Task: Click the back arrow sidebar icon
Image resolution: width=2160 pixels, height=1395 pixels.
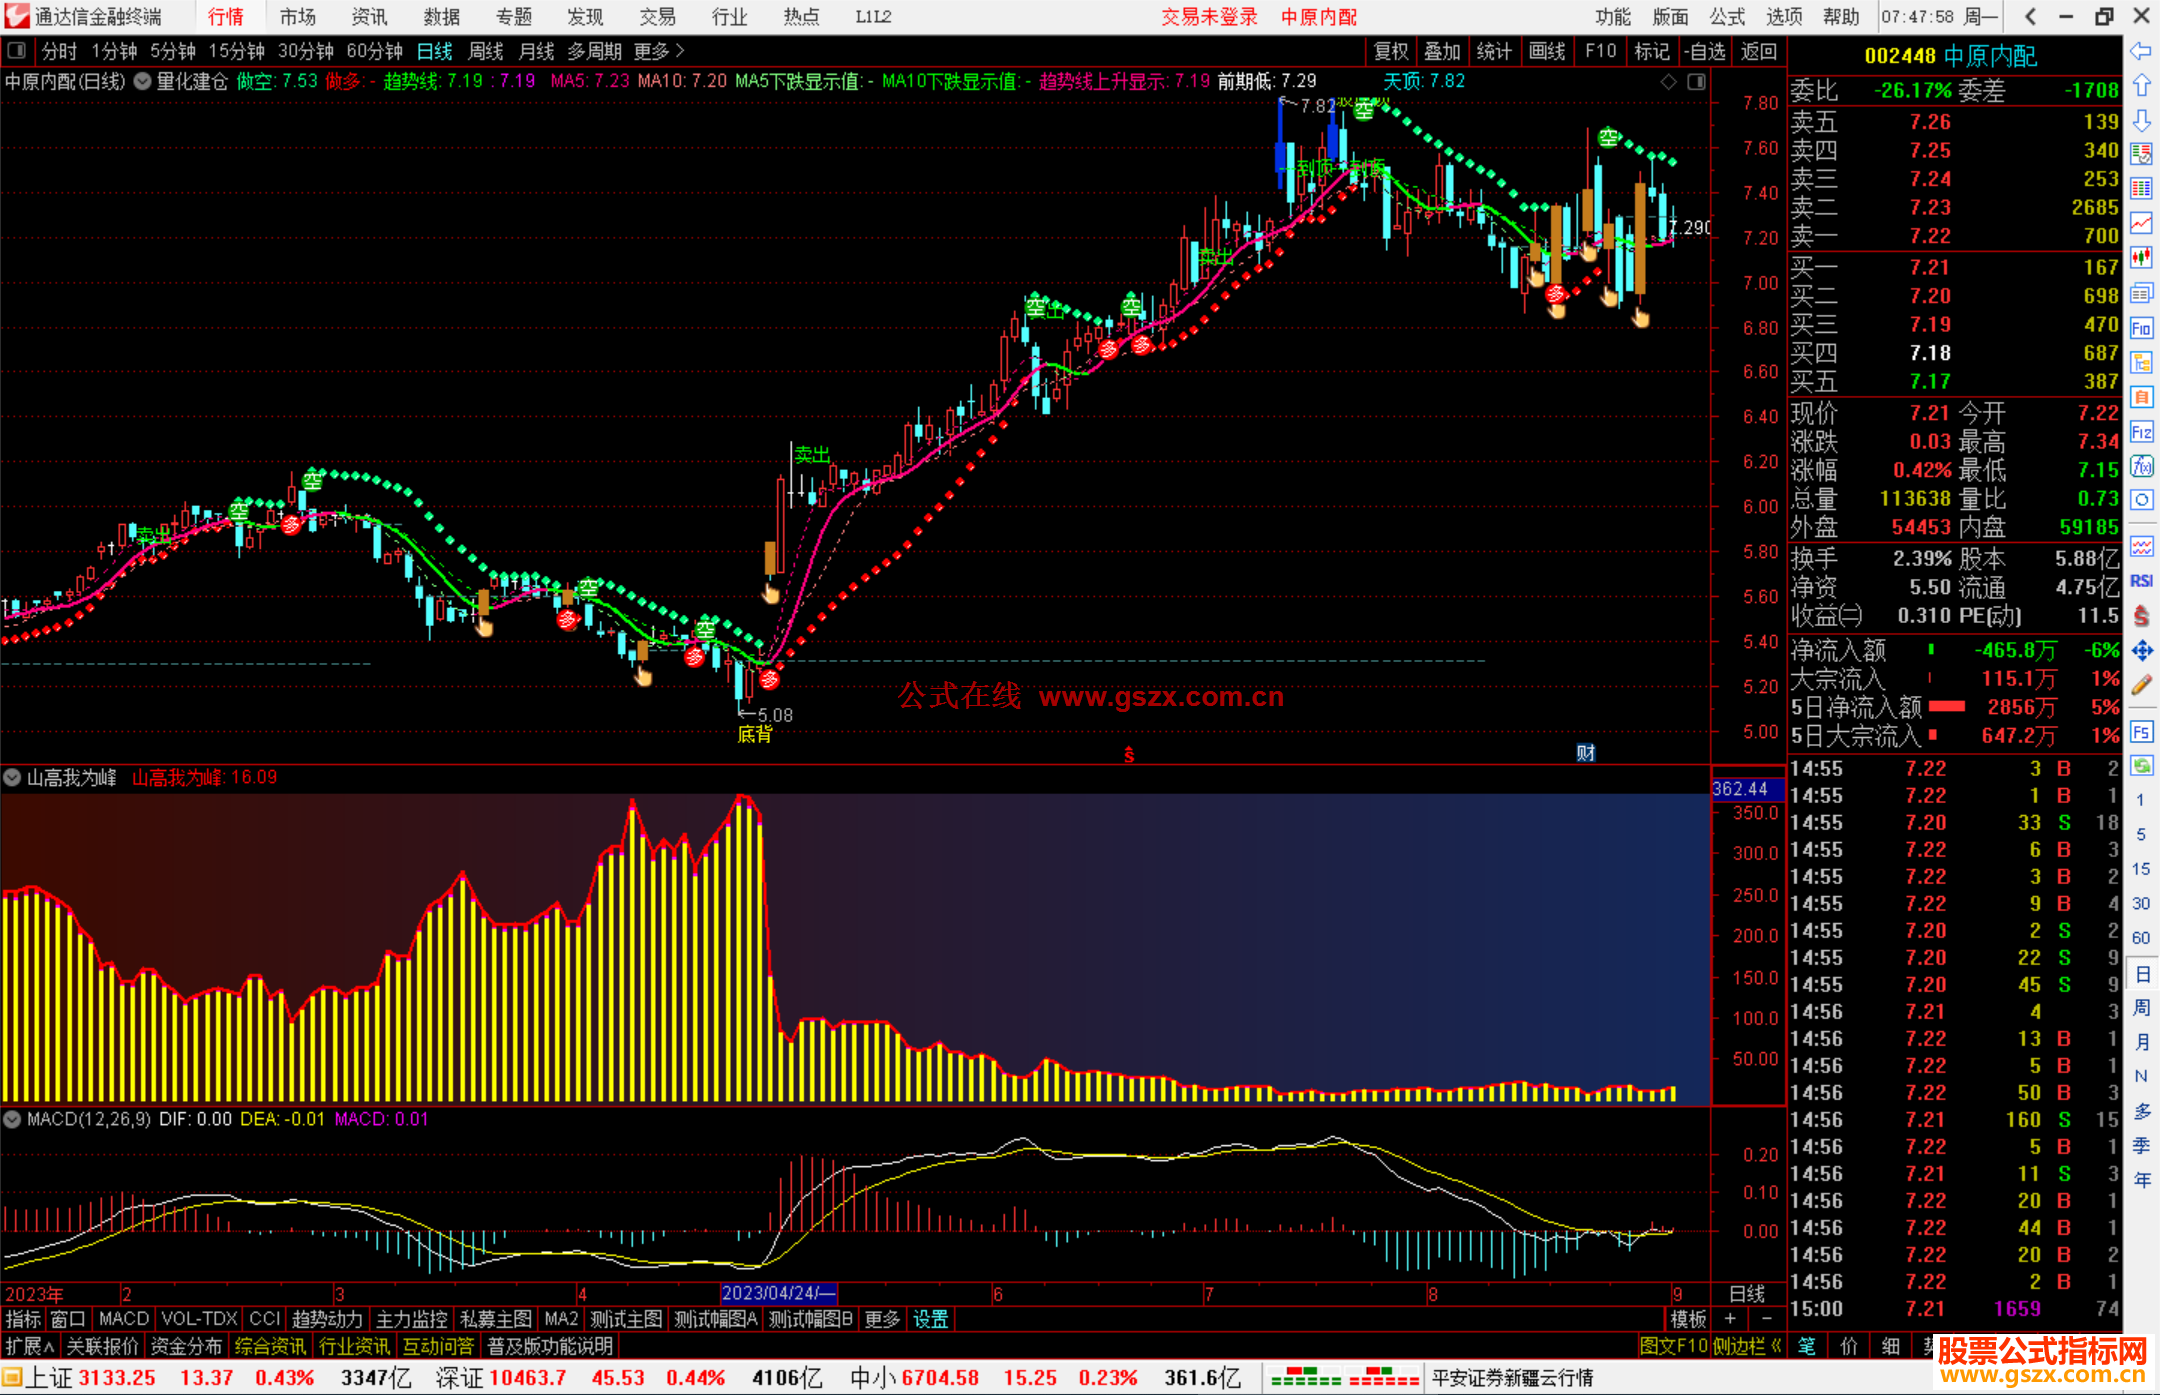Action: pyautogui.click(x=2141, y=51)
